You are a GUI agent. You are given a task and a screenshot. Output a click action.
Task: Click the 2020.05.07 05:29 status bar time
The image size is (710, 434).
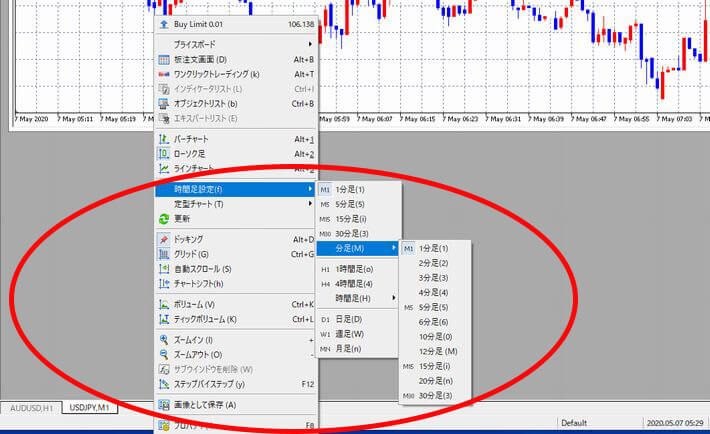coord(675,423)
